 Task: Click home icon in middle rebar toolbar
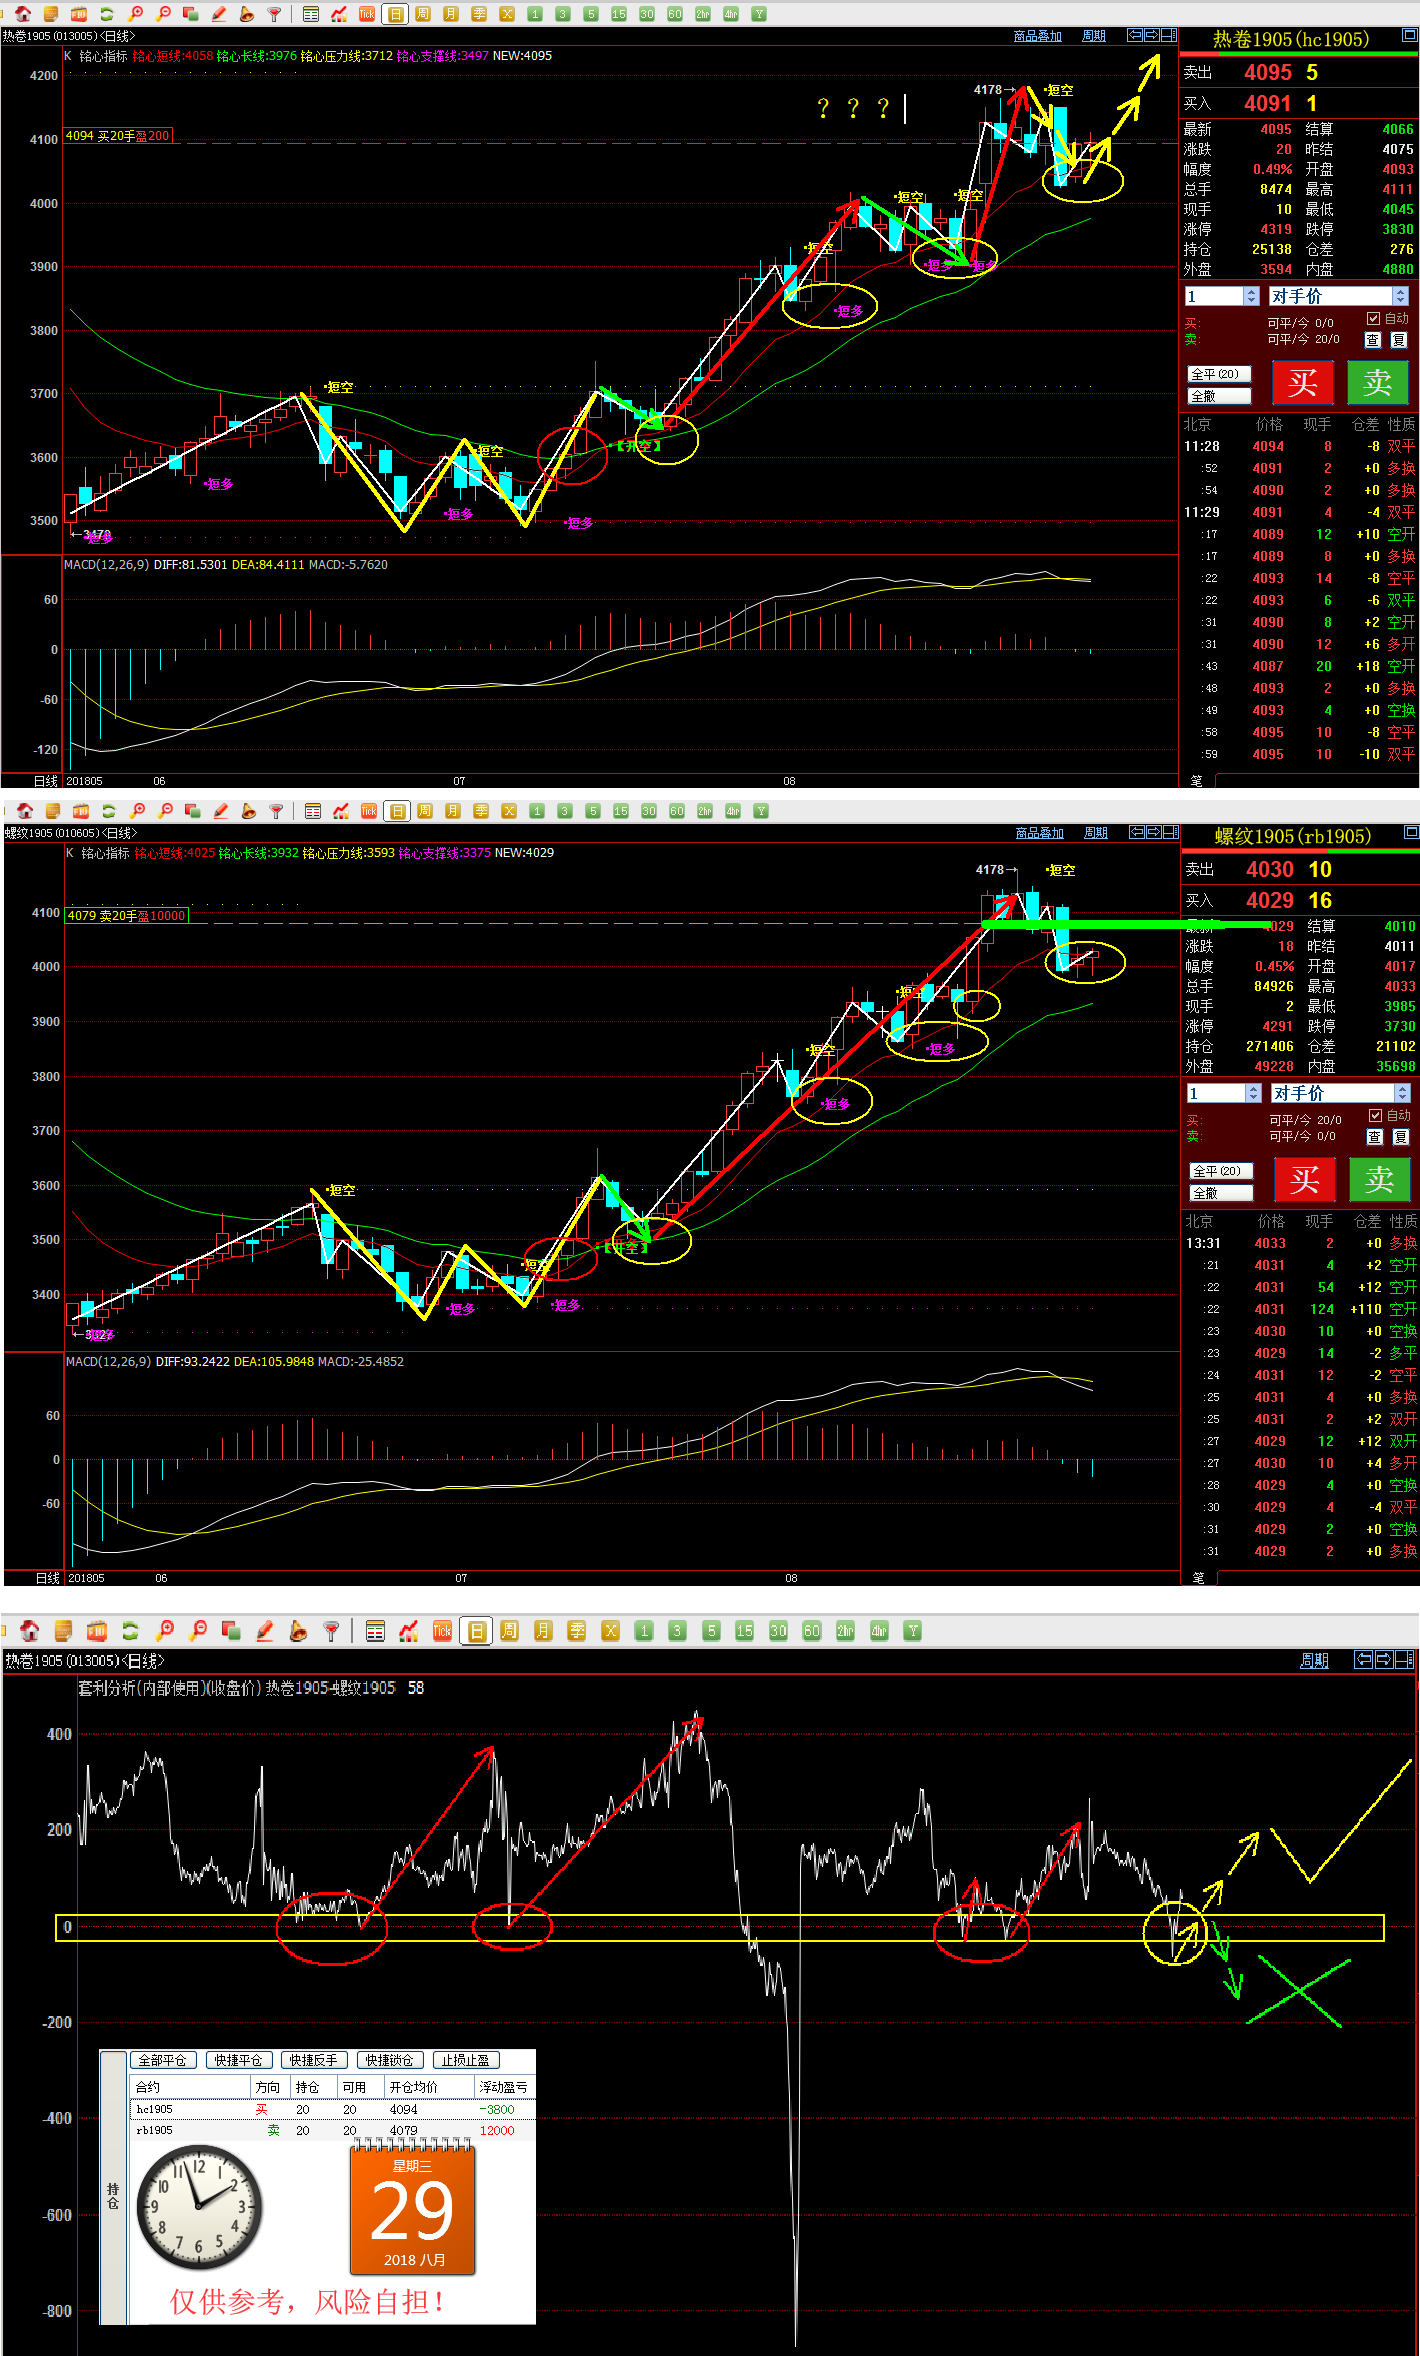click(25, 811)
